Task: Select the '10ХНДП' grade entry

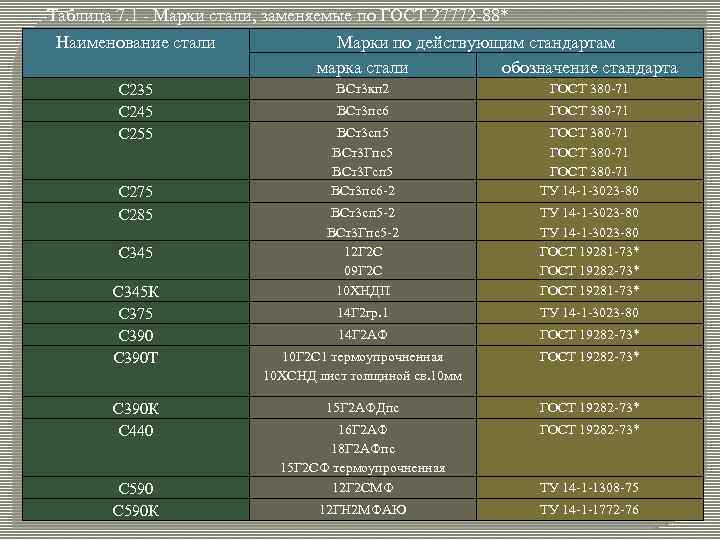Action: (x=363, y=291)
